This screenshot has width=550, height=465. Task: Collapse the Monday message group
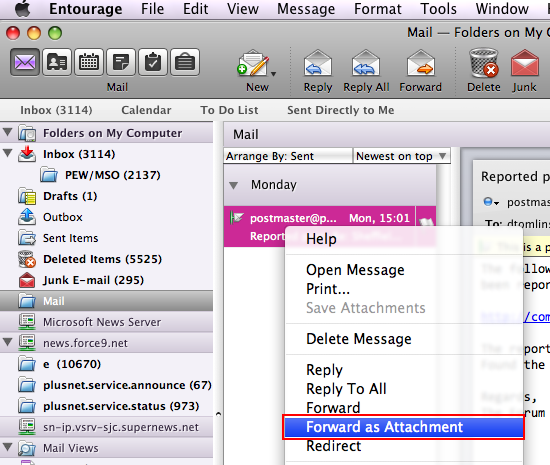pyautogui.click(x=233, y=185)
